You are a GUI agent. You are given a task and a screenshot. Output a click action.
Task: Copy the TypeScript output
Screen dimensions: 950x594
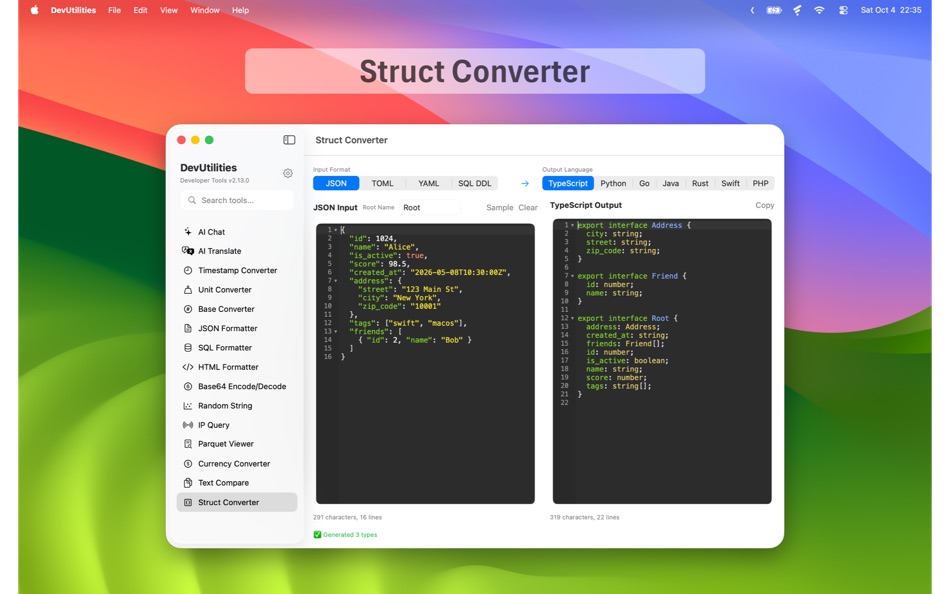pos(765,205)
